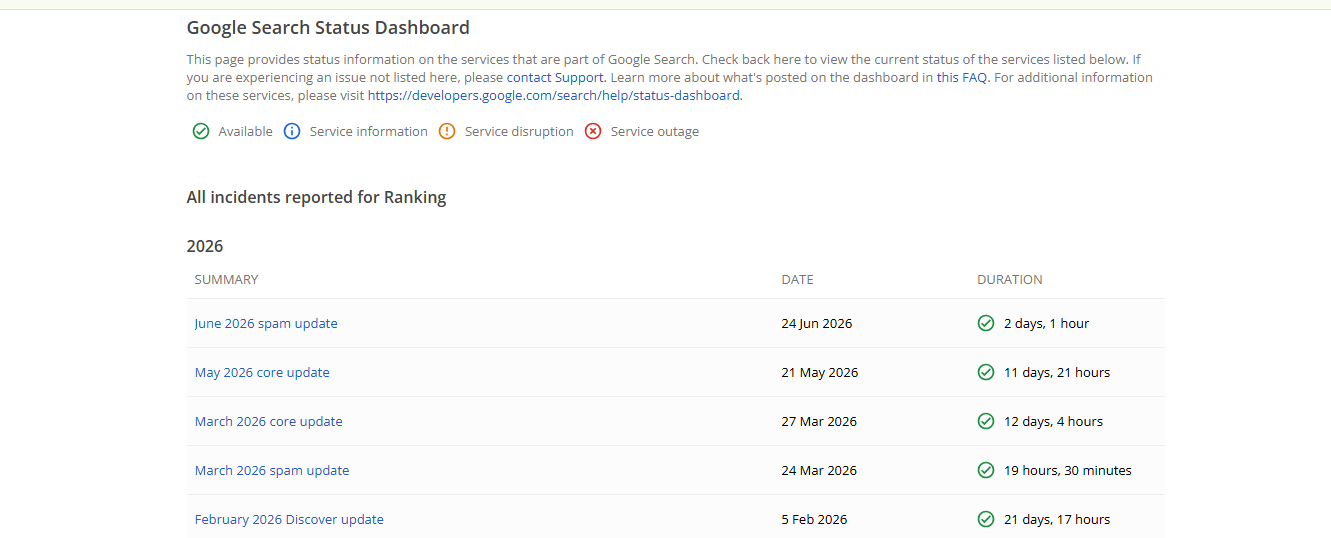Follow the developers.google.com status-dashboard URL

[x=554, y=95]
